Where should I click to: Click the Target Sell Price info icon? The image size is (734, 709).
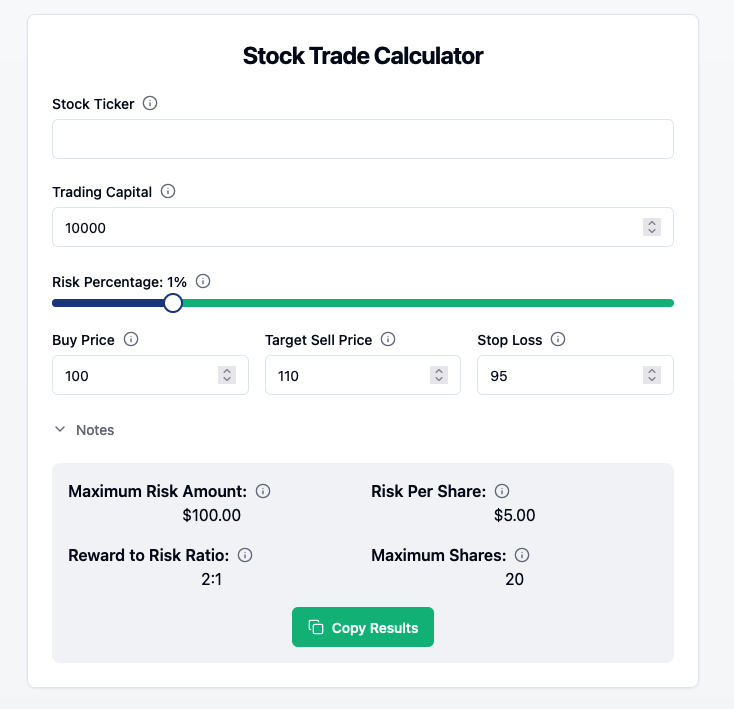coord(388,339)
